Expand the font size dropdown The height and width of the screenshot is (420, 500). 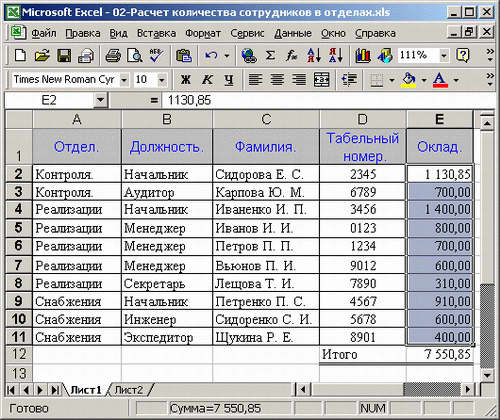pos(162,80)
